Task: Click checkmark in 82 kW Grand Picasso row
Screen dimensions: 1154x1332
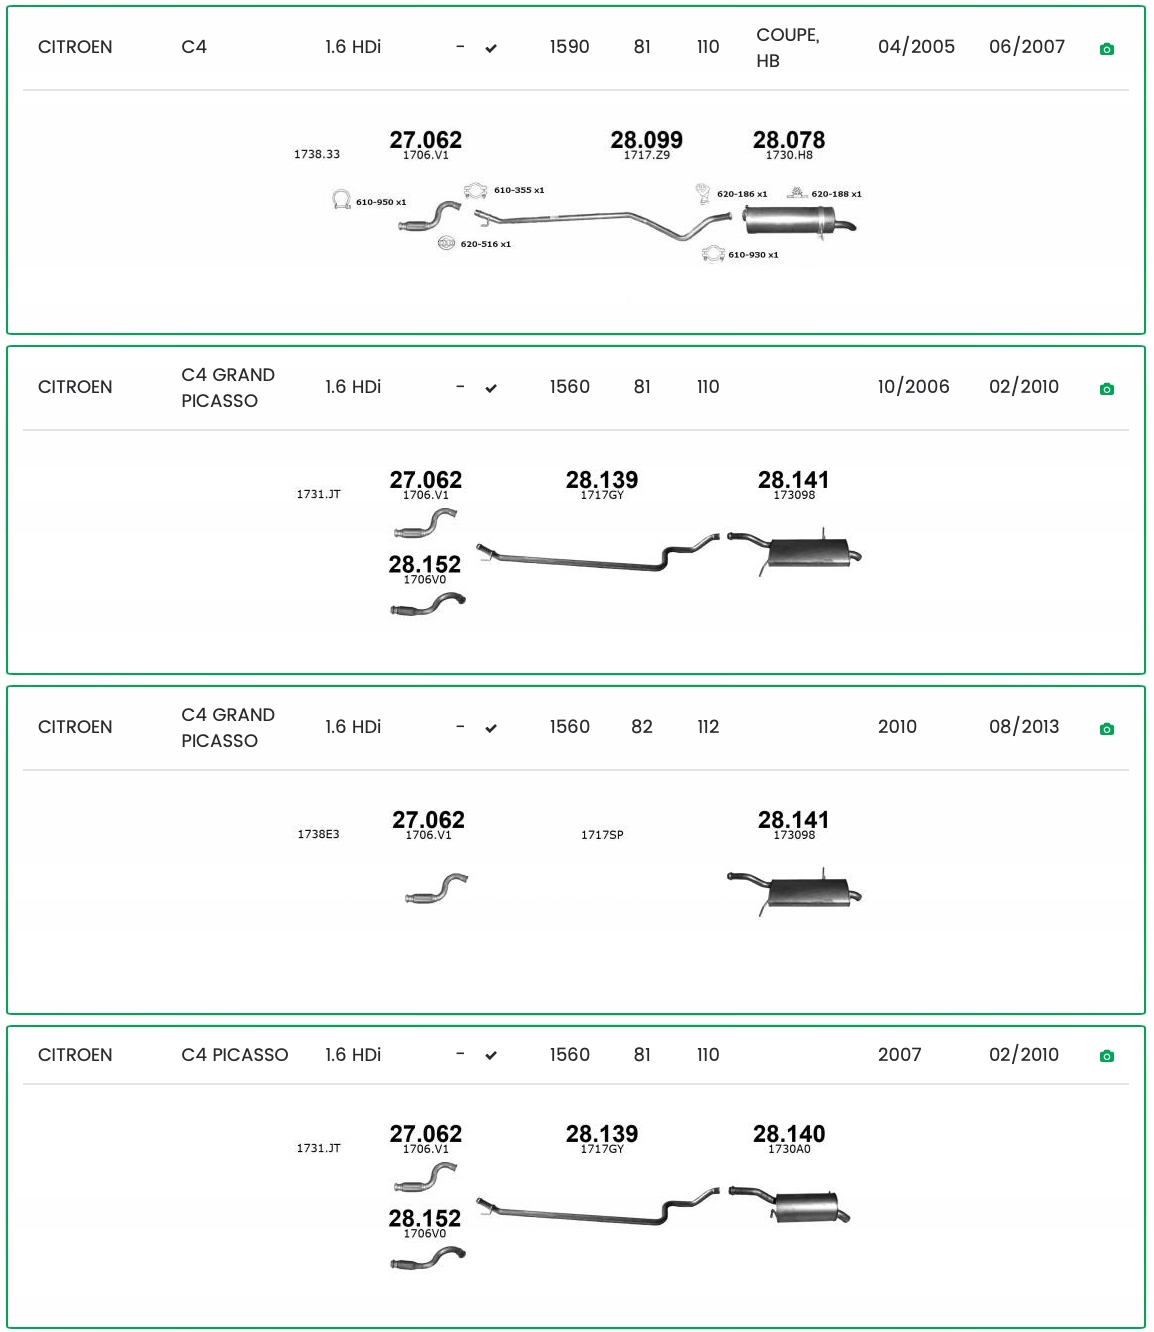Action: (491, 728)
